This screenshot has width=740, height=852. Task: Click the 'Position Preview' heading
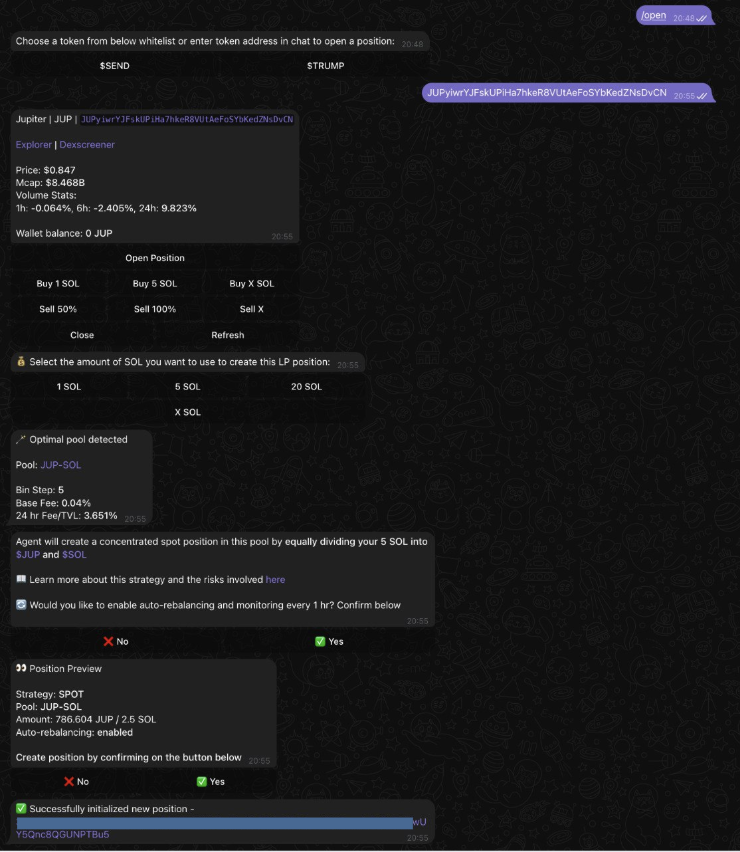coord(65,669)
